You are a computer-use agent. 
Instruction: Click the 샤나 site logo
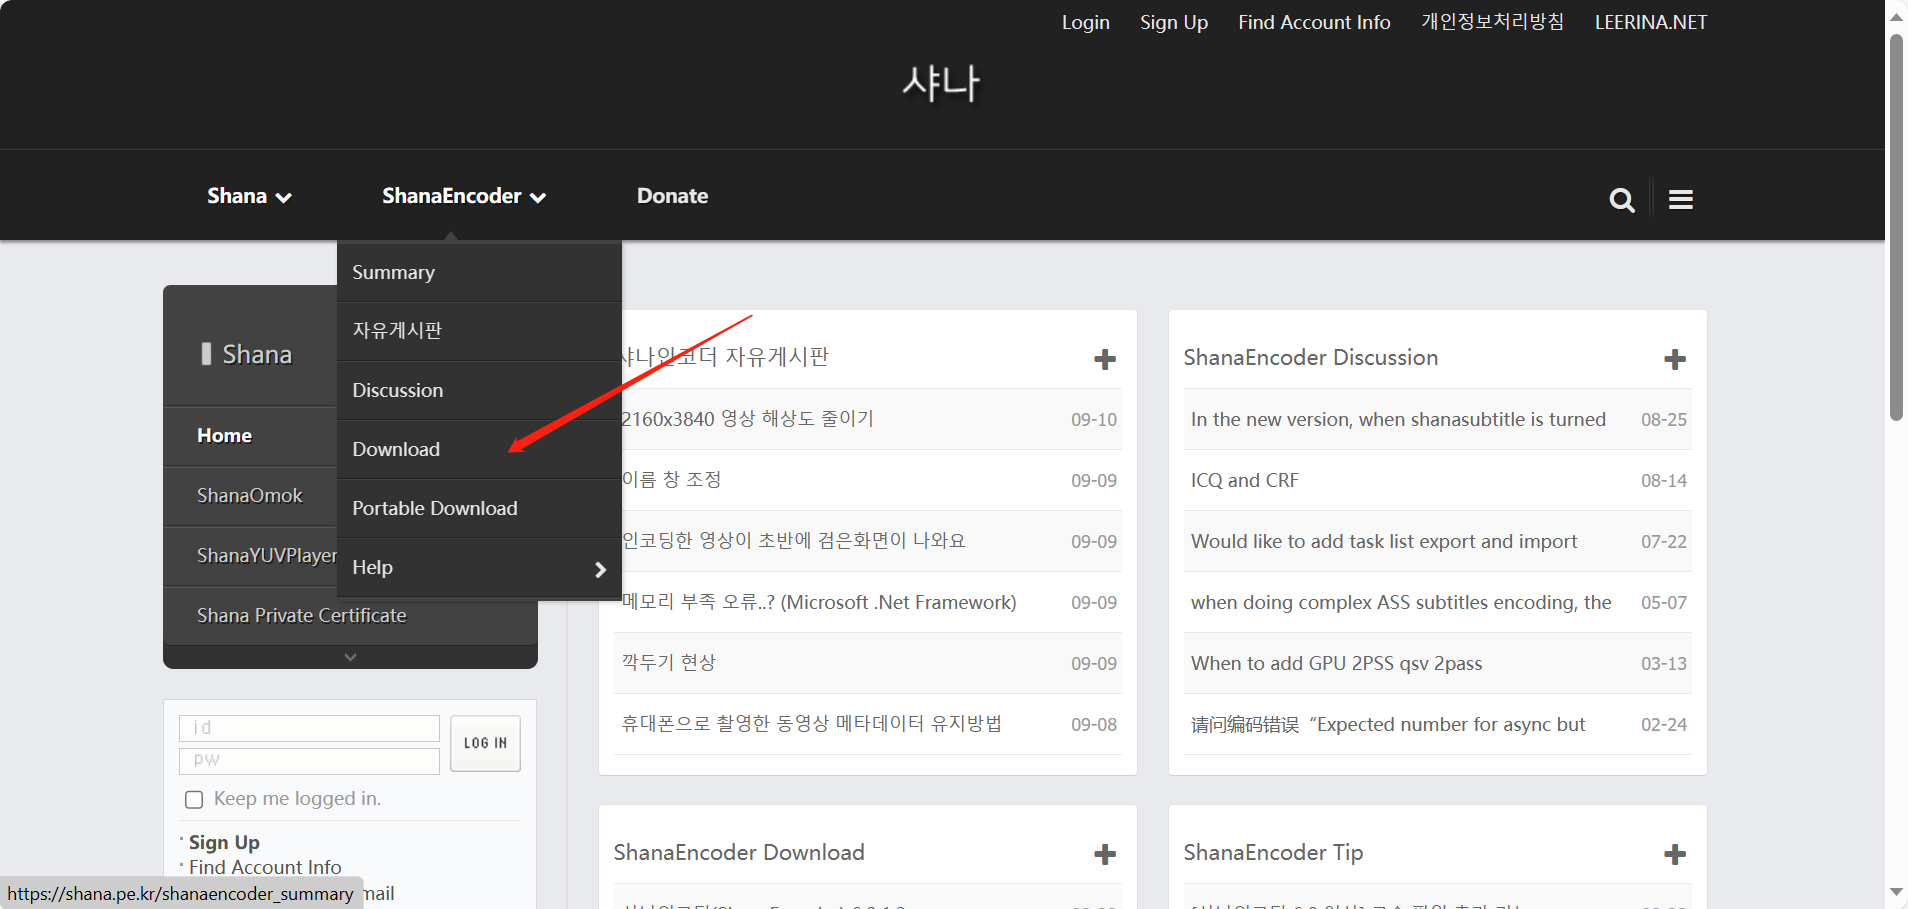point(941,83)
